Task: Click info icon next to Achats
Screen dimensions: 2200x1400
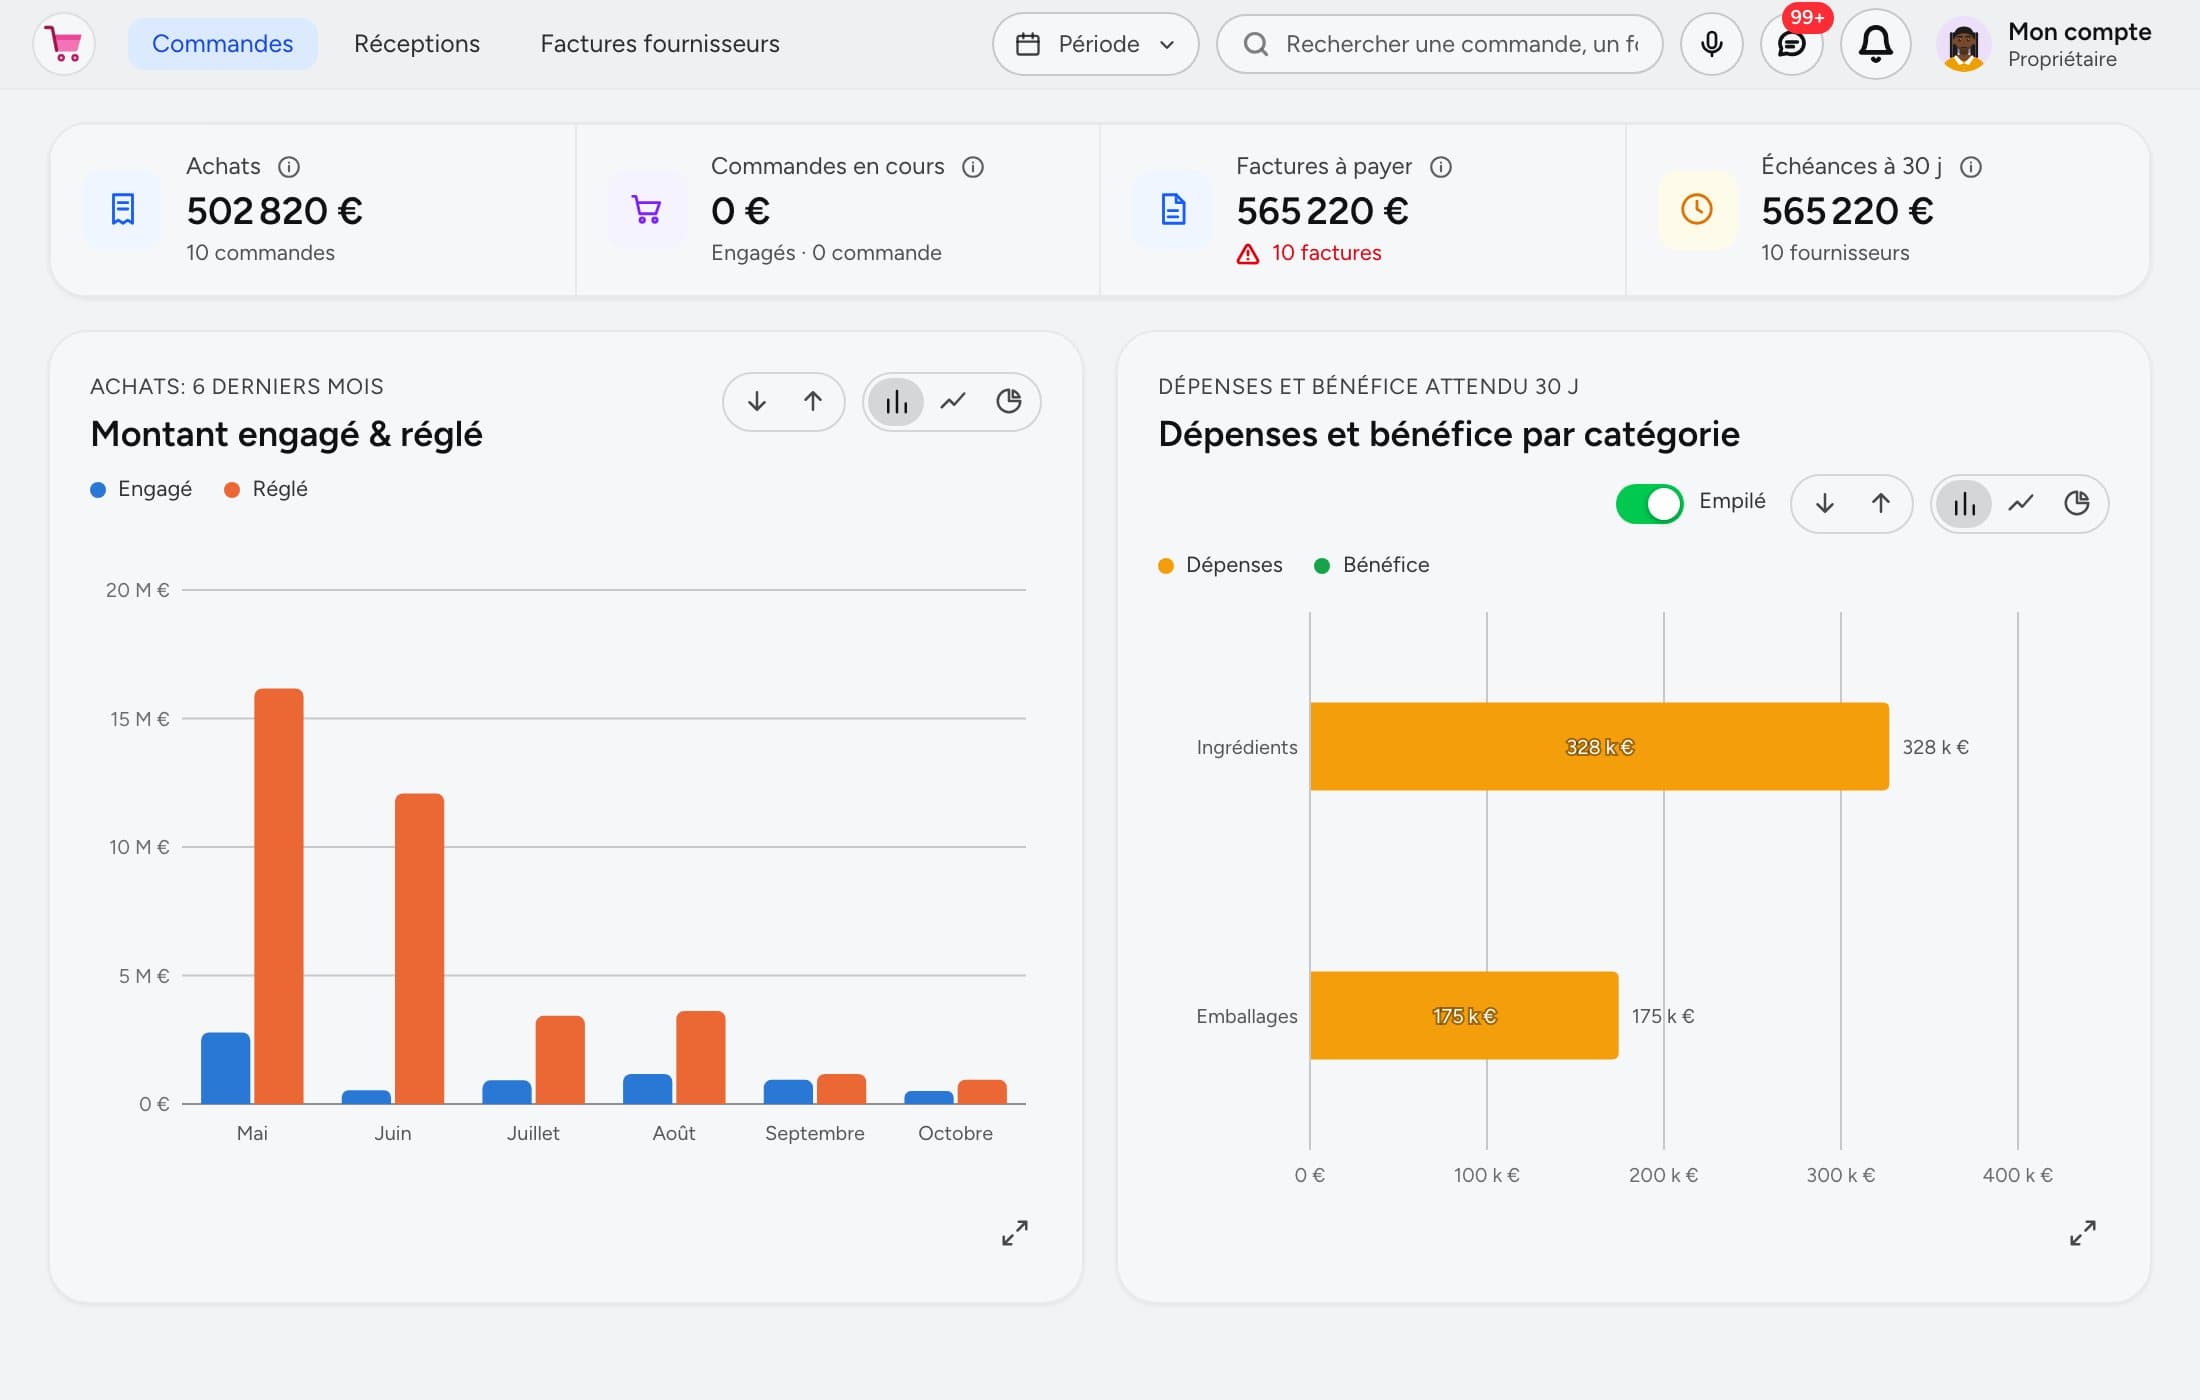Action: 289,167
